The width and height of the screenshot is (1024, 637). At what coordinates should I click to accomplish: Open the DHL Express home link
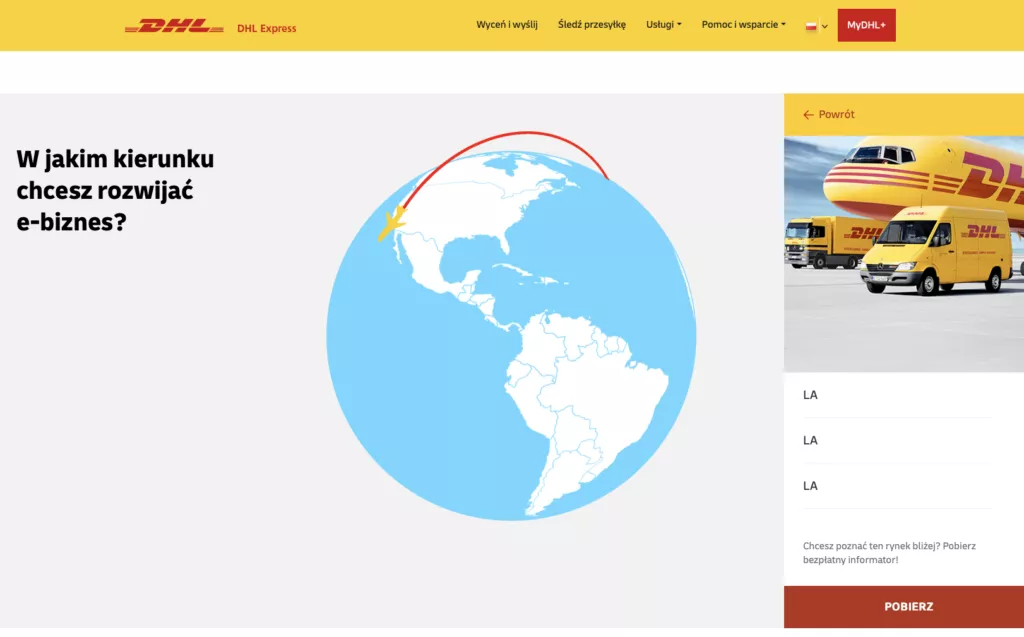pyautogui.click(x=266, y=28)
